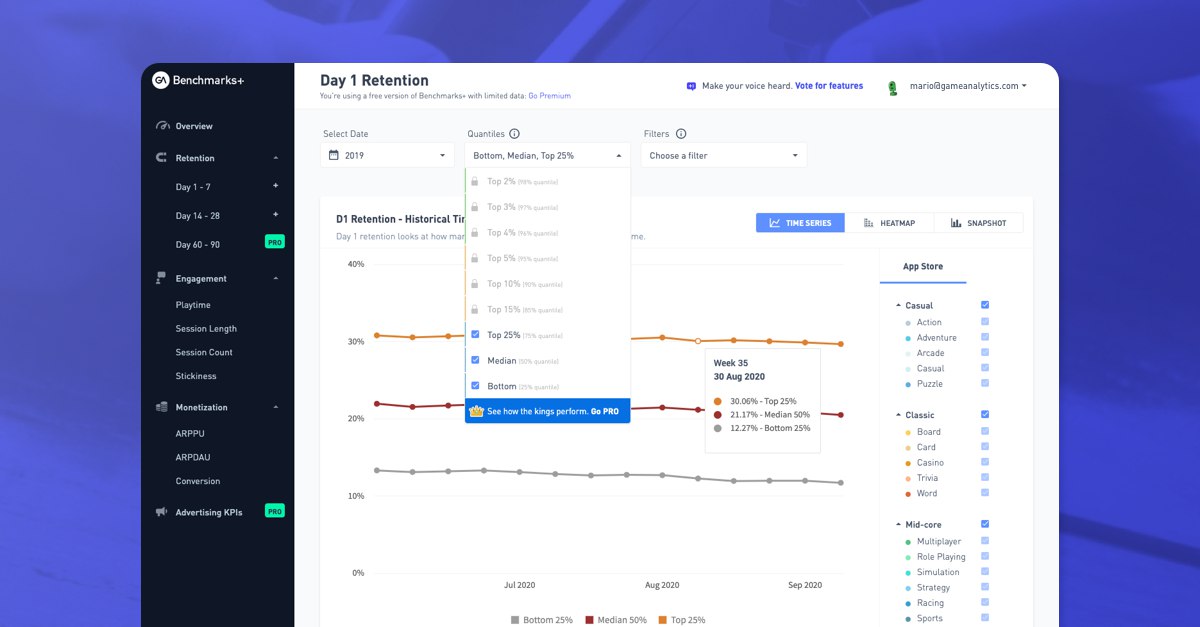1200x627 pixels.
Task: Click the crown icon in PRO banner
Action: [x=477, y=411]
